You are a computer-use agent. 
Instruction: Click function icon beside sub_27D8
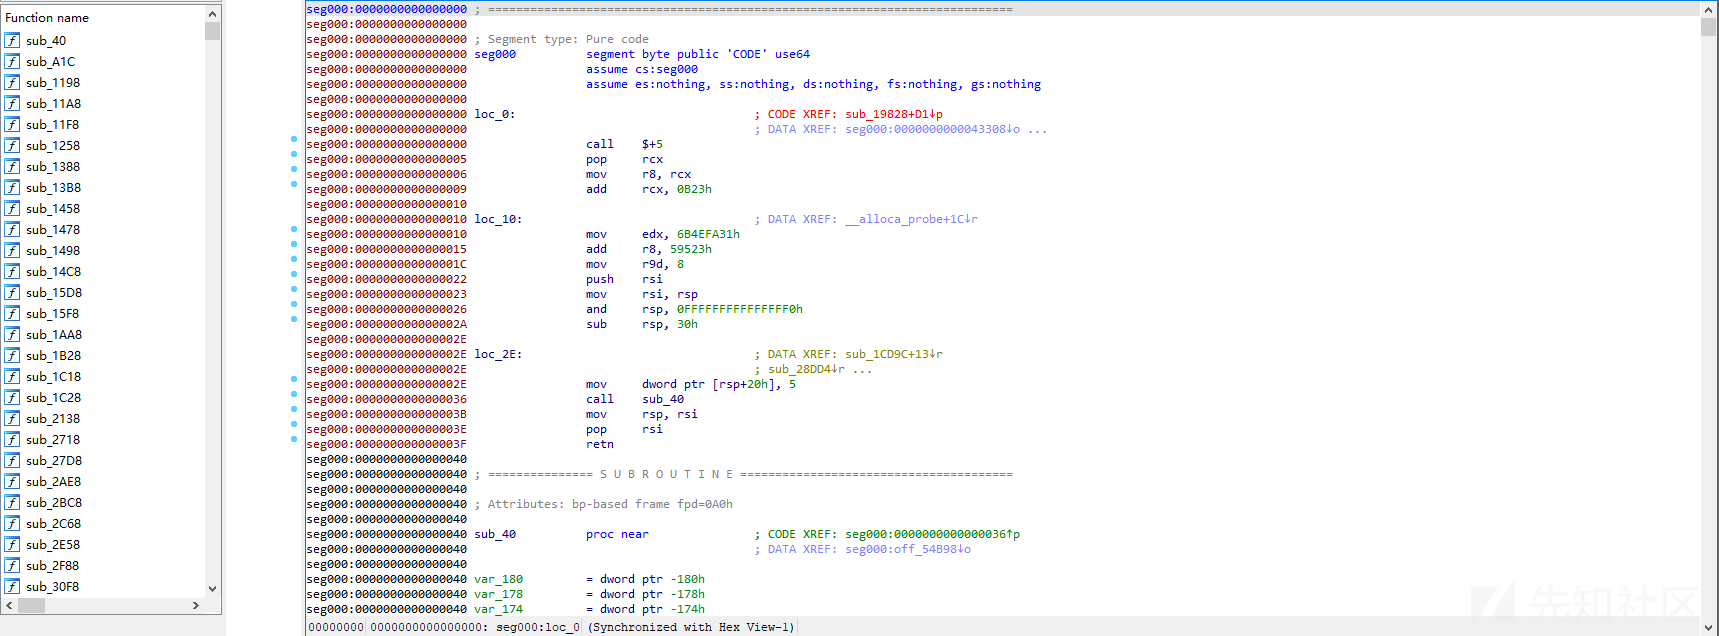[x=12, y=460]
